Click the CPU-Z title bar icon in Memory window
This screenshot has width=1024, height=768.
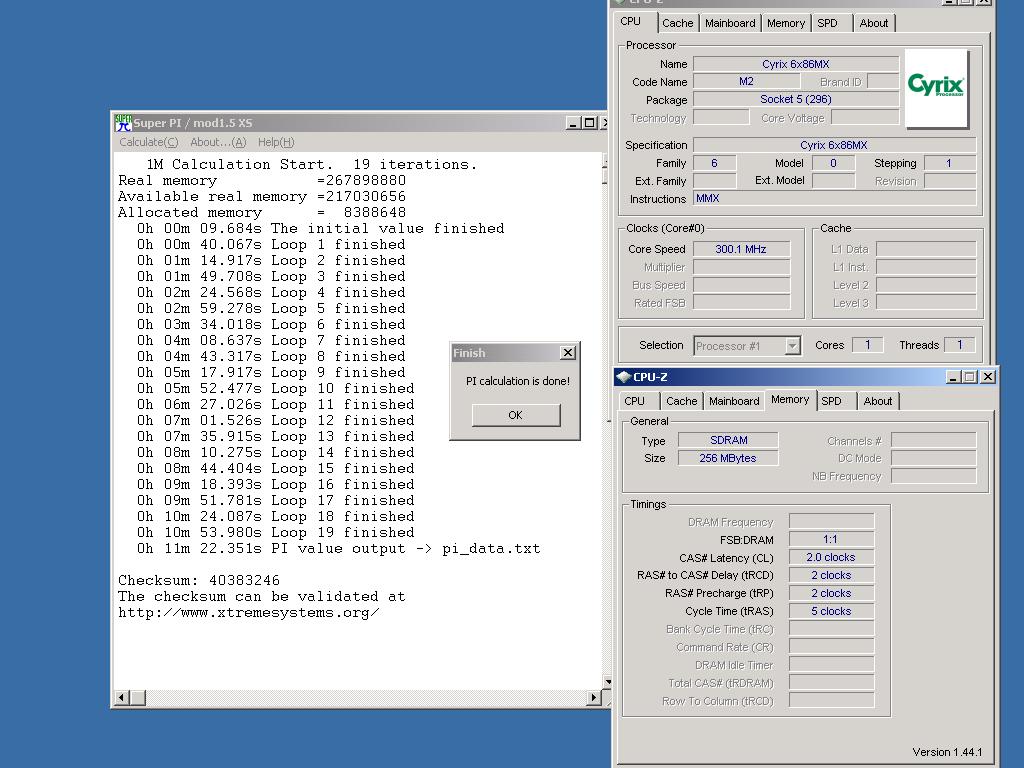click(624, 377)
